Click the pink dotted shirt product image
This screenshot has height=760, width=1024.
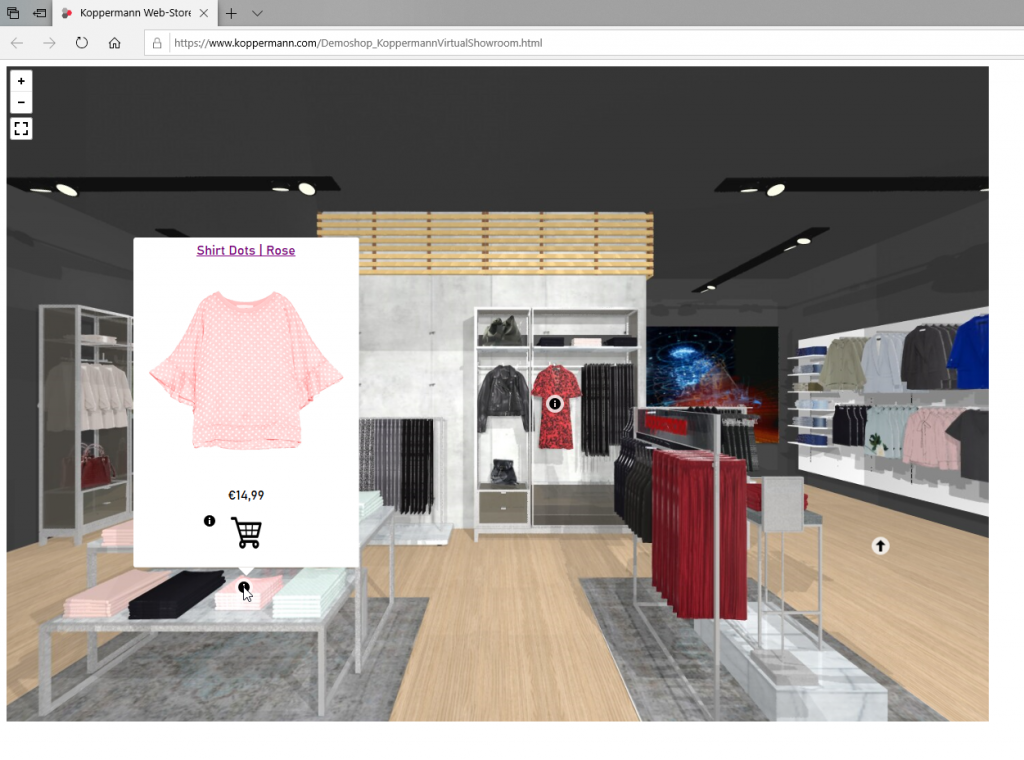[x=246, y=370]
